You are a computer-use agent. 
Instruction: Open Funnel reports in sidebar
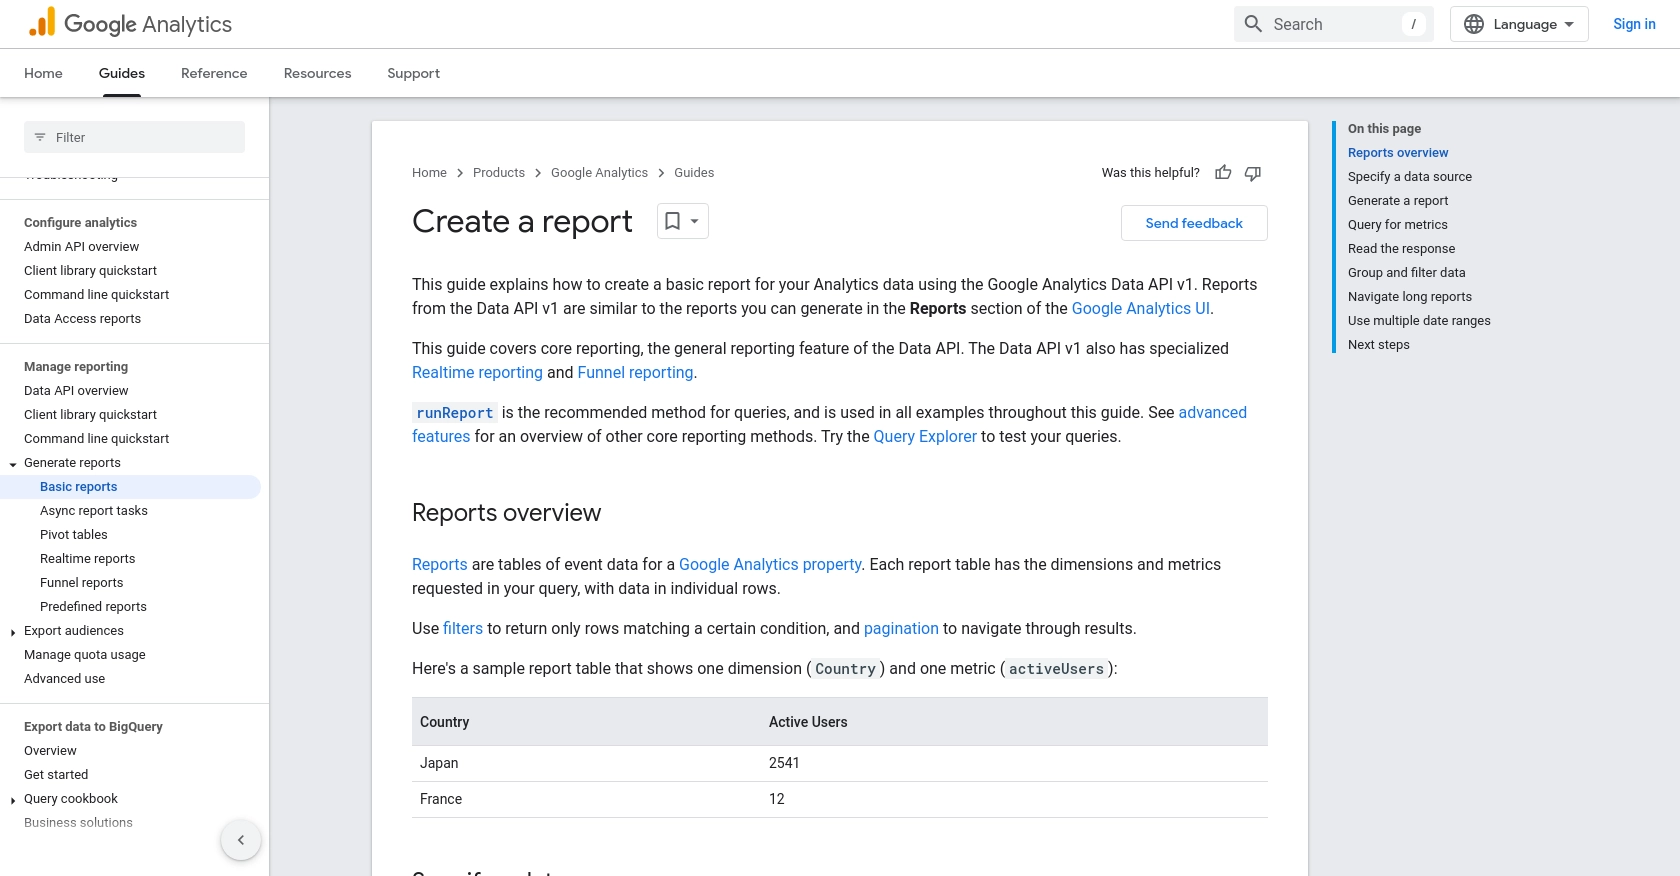tap(82, 583)
